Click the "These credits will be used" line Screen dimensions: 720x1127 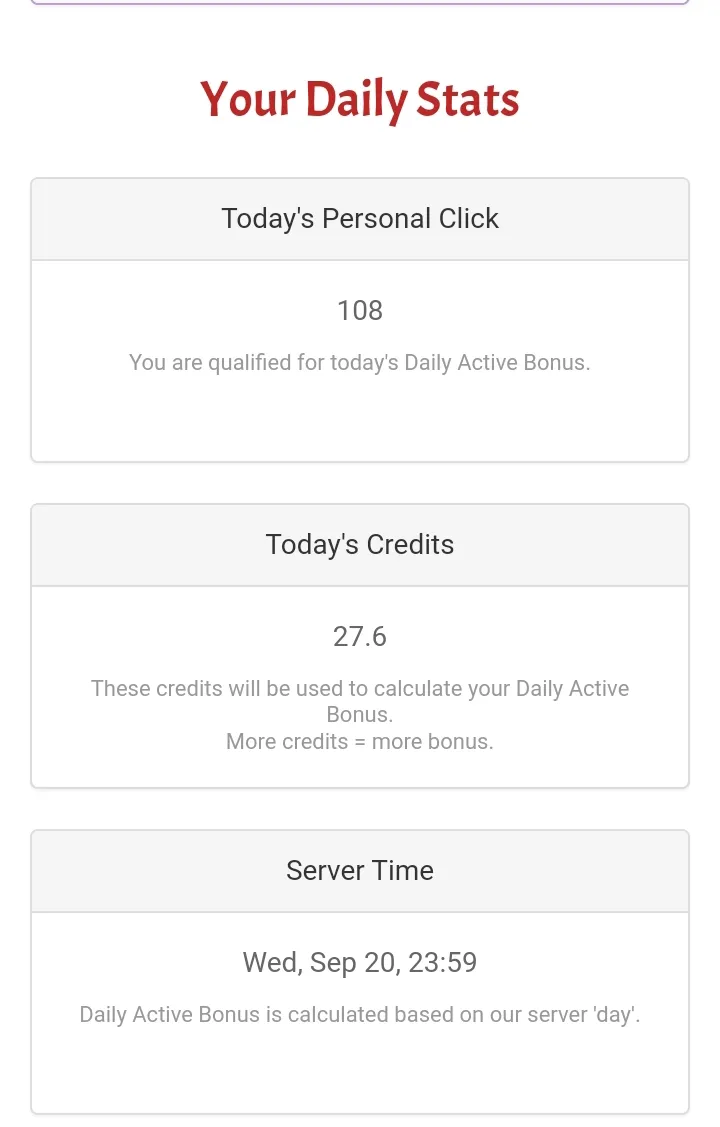[x=360, y=689]
